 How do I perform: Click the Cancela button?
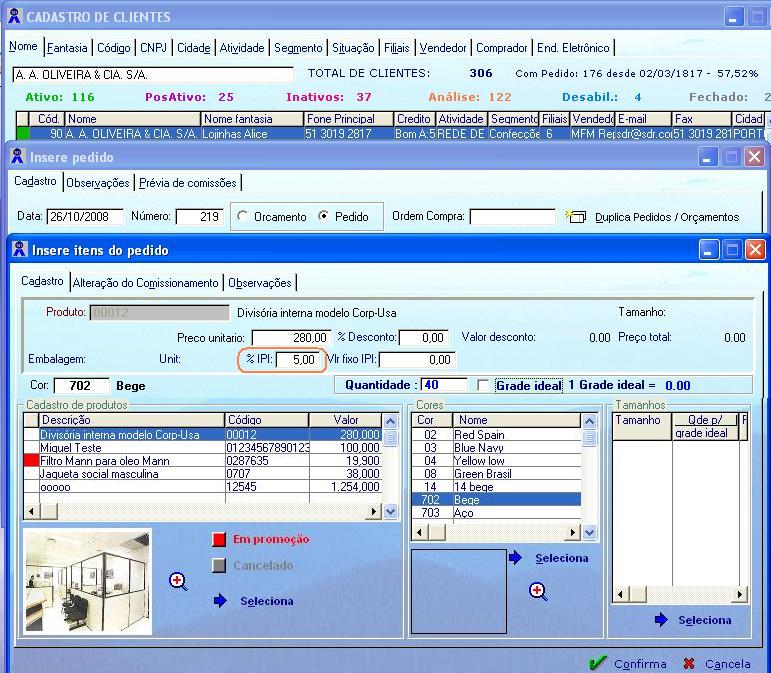[x=728, y=664]
